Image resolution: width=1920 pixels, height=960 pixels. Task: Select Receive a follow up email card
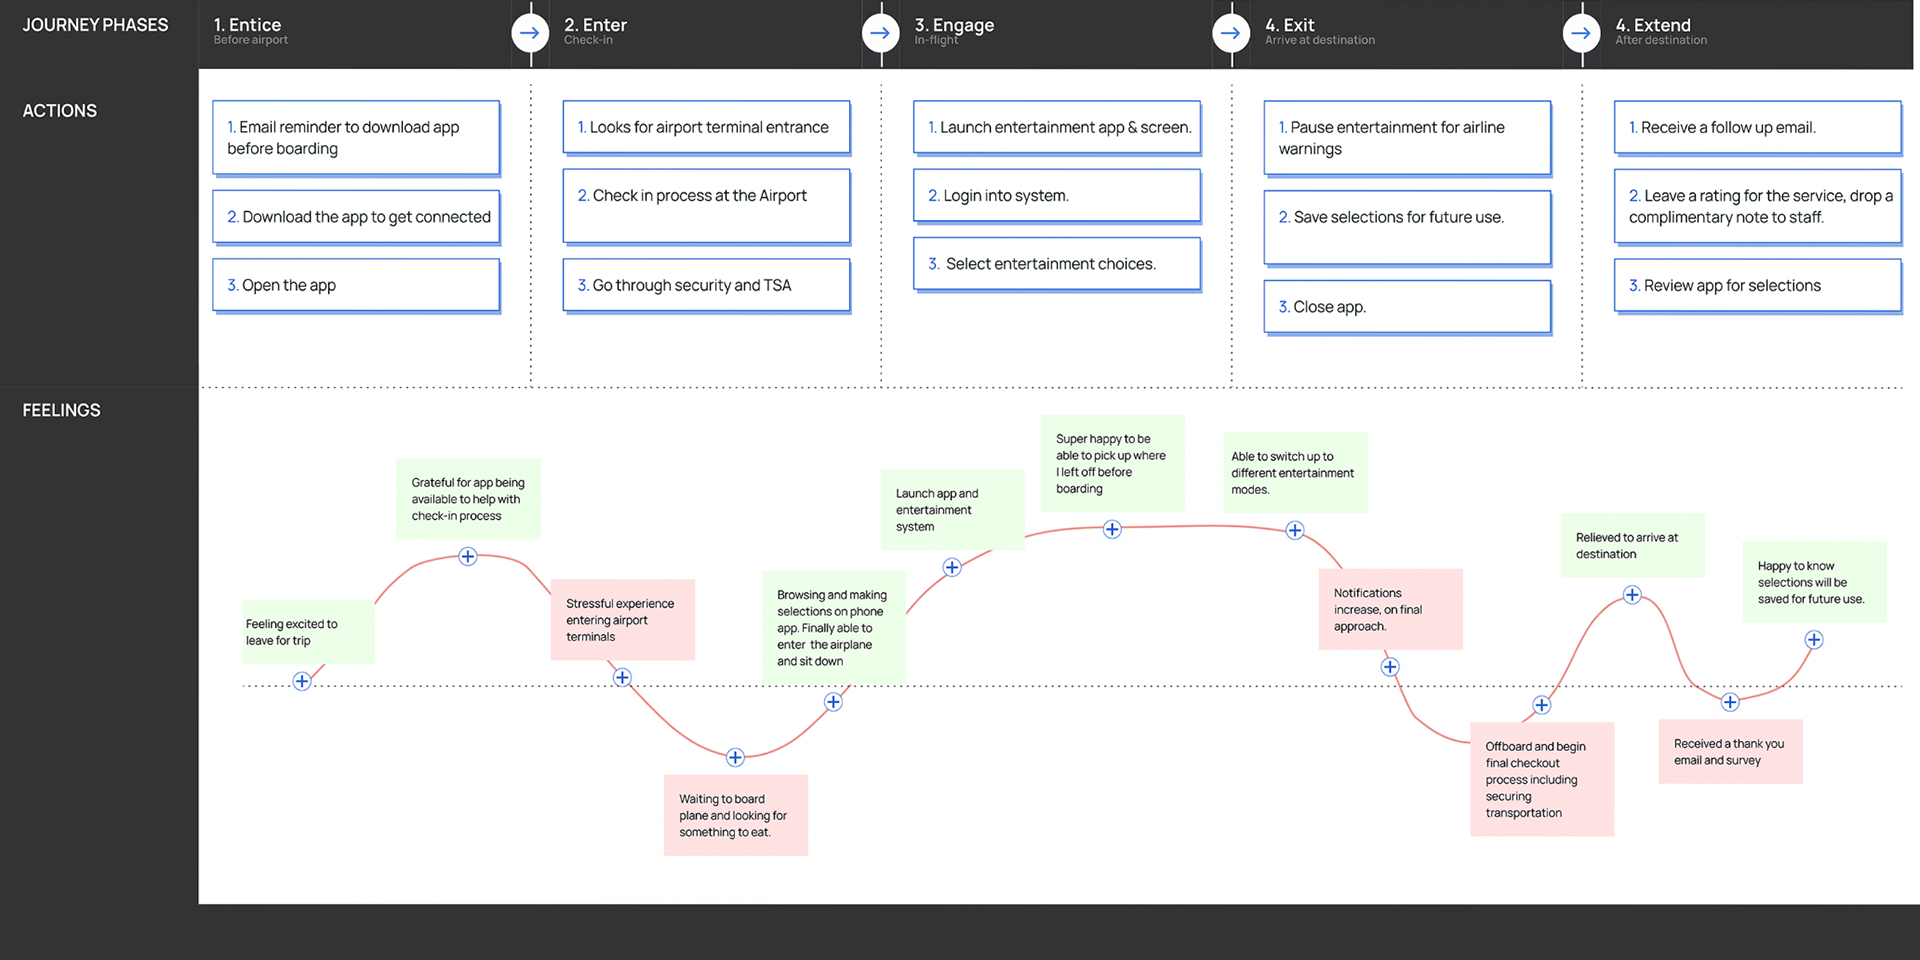click(x=1758, y=128)
